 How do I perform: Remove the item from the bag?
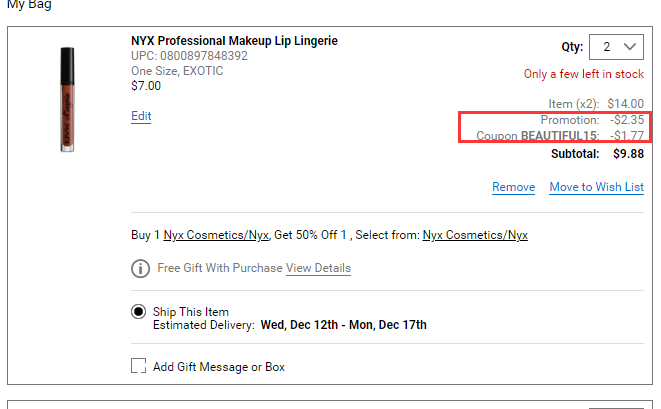[513, 187]
